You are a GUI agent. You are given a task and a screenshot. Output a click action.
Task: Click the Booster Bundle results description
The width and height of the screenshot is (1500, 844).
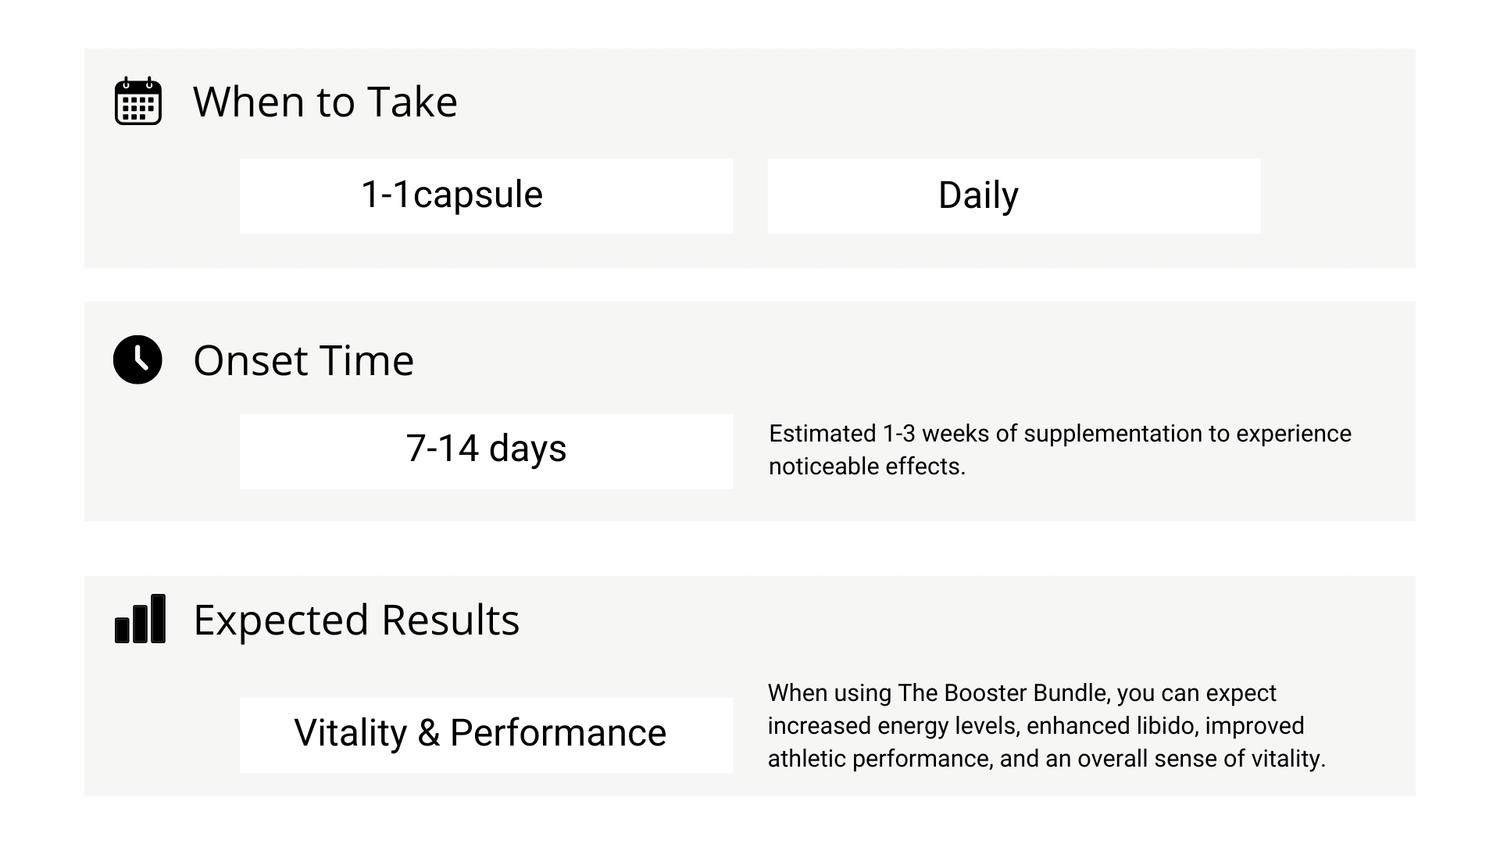(x=1047, y=726)
